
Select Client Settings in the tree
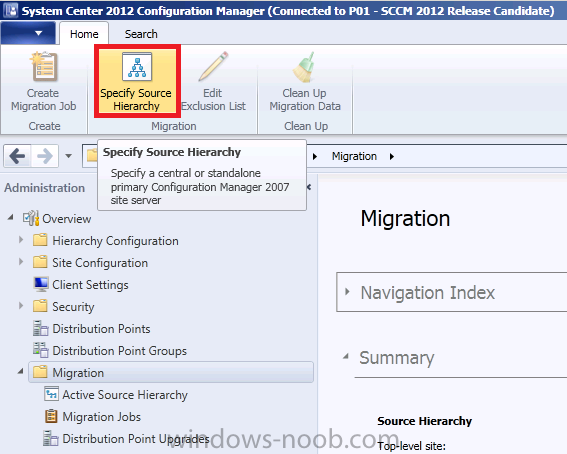[90, 285]
